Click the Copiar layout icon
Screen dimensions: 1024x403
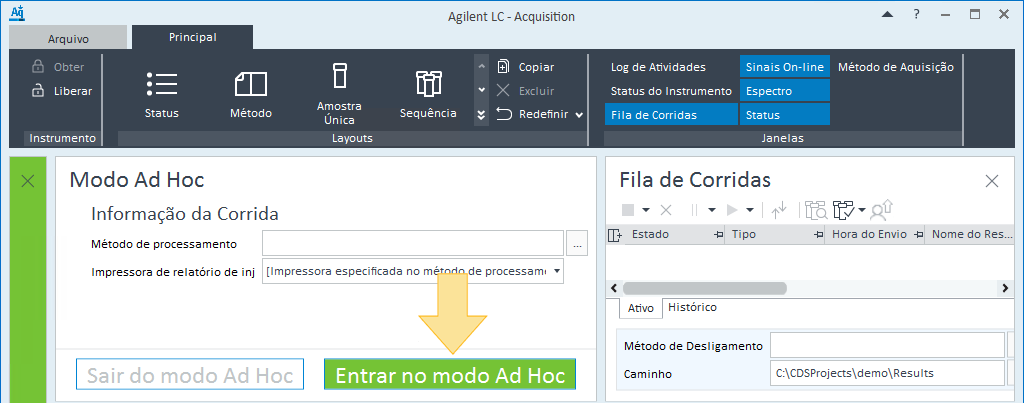coord(503,67)
